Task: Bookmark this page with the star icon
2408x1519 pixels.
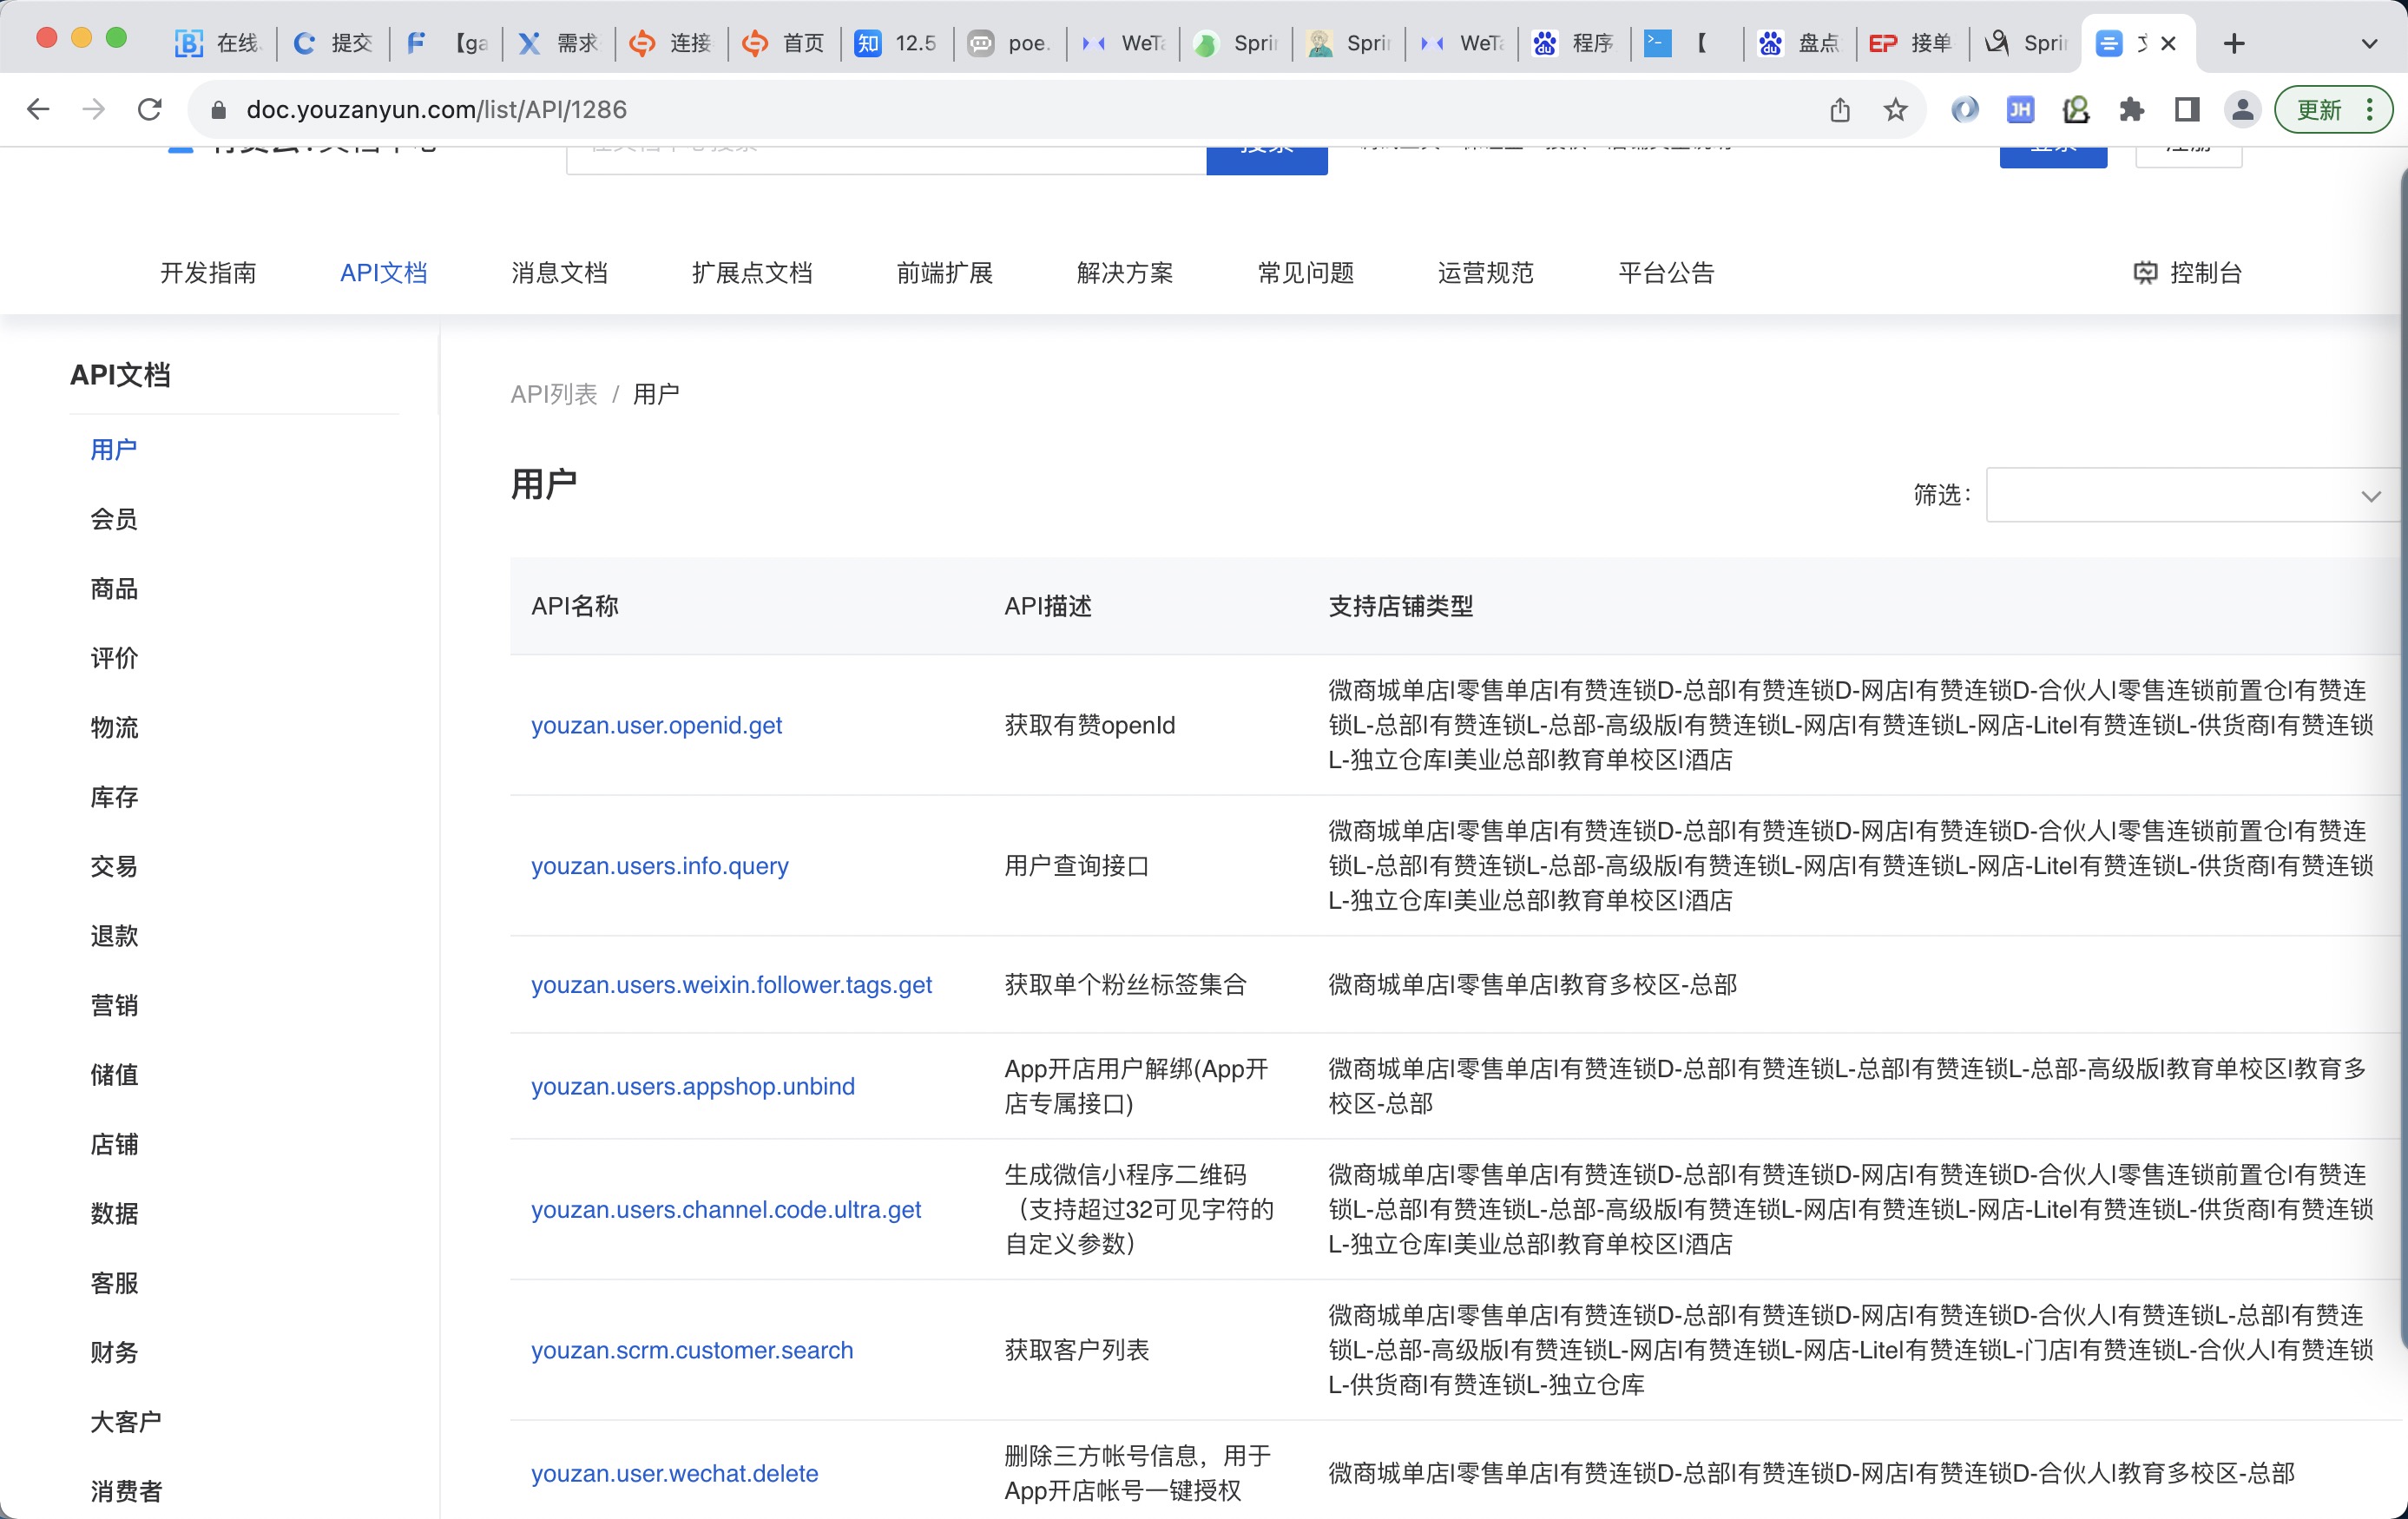Action: 1895,109
